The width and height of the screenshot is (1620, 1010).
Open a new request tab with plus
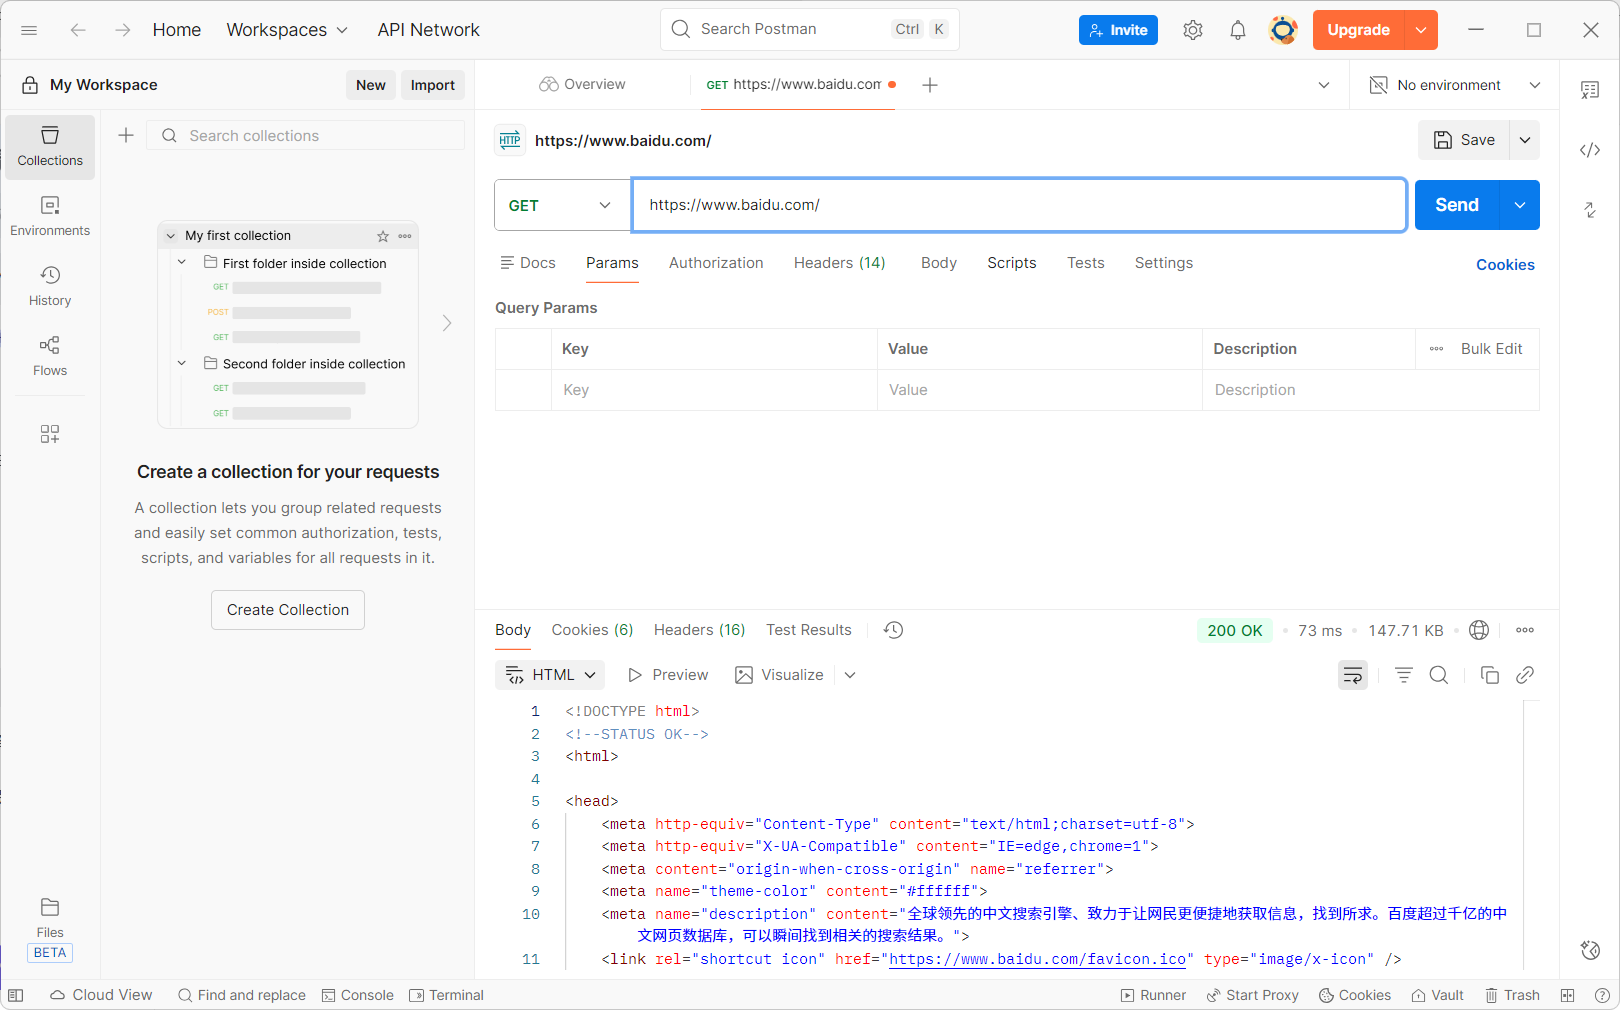pyautogui.click(x=930, y=85)
